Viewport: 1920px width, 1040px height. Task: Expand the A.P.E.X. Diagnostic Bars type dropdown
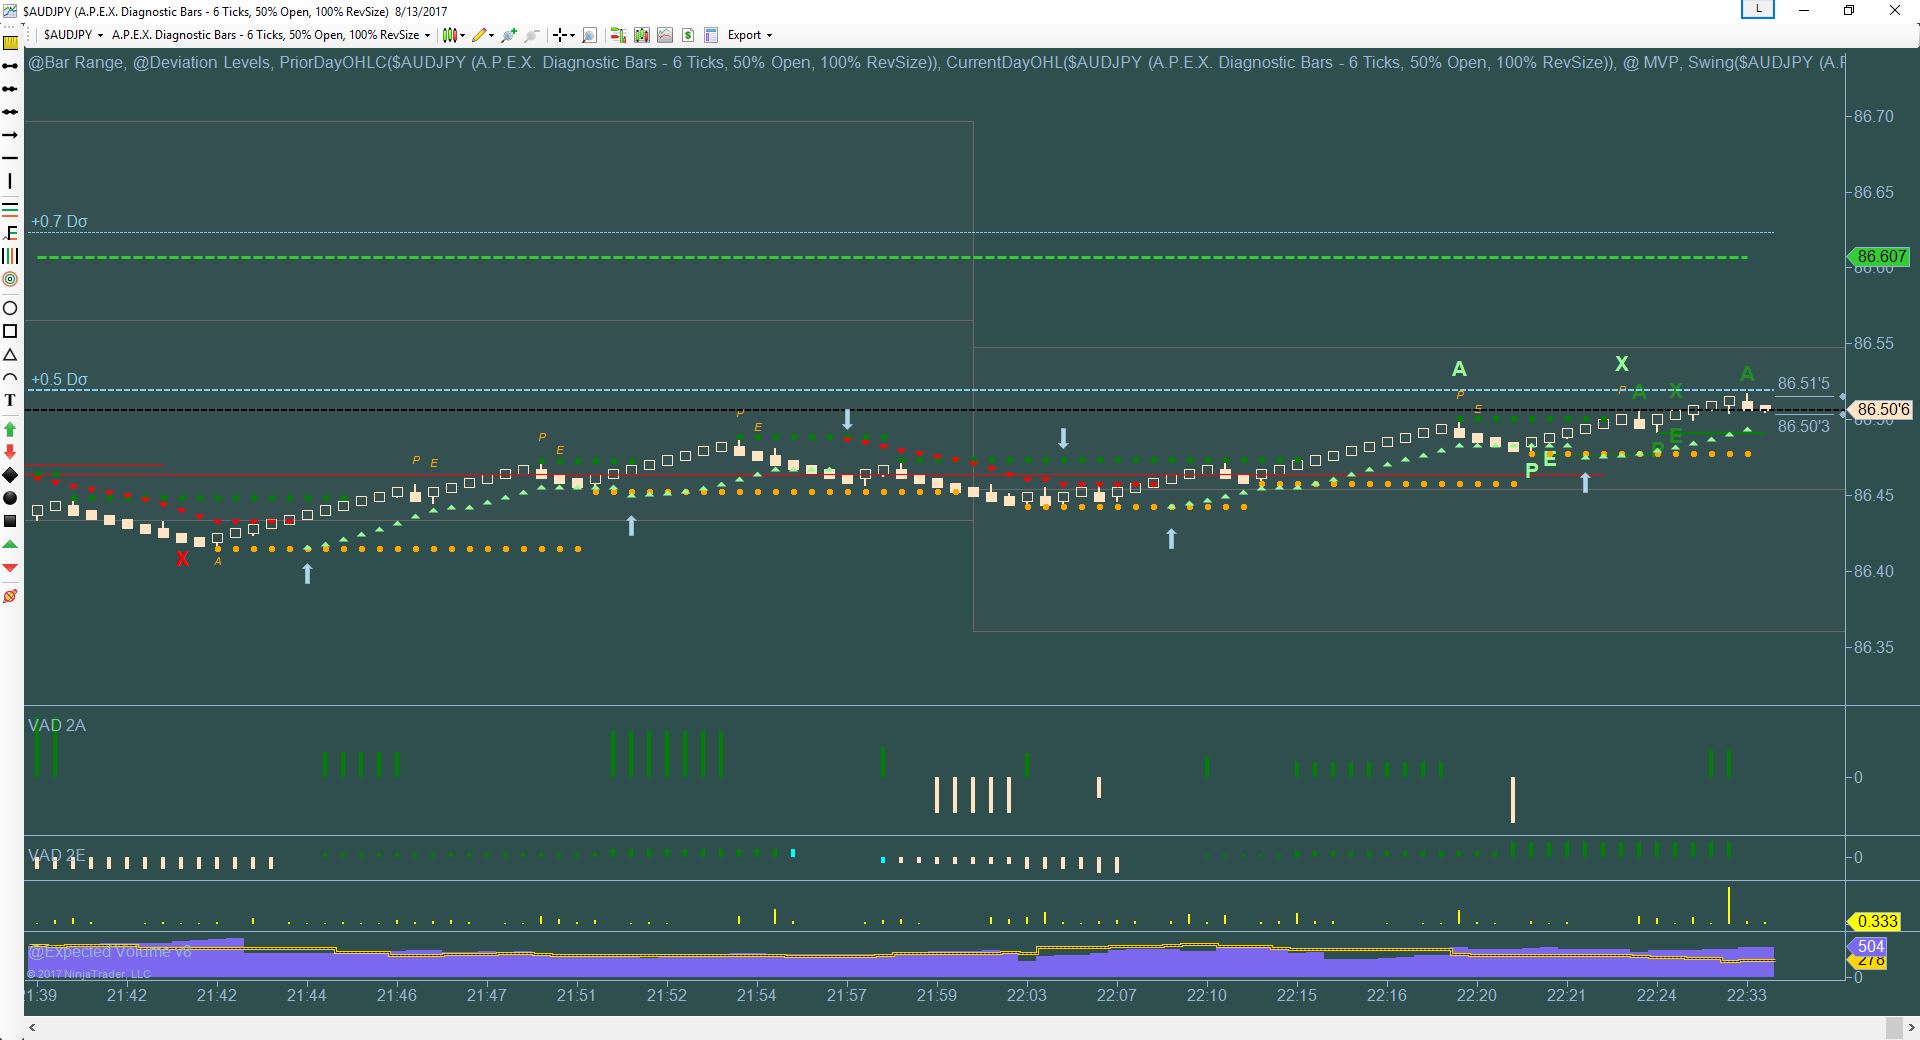tap(270, 35)
